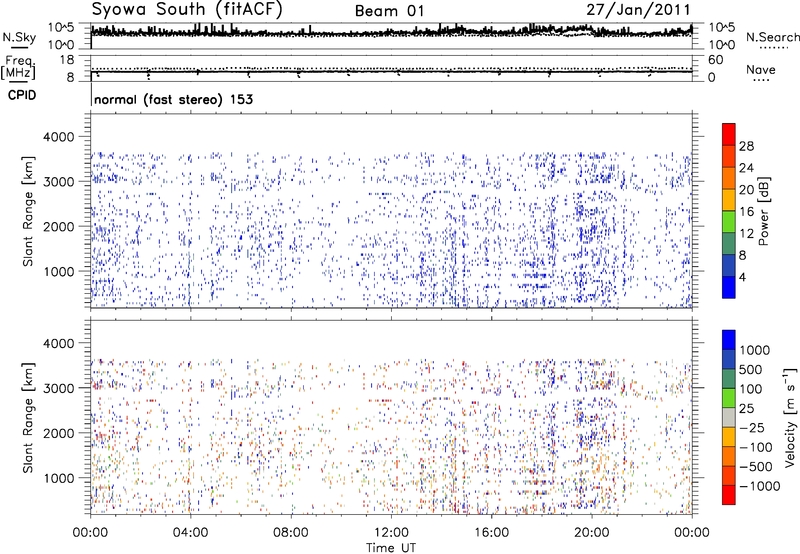The width and height of the screenshot is (800, 554).
Task: Click the dotted line sample under 'Nave'
Action: tap(762, 80)
